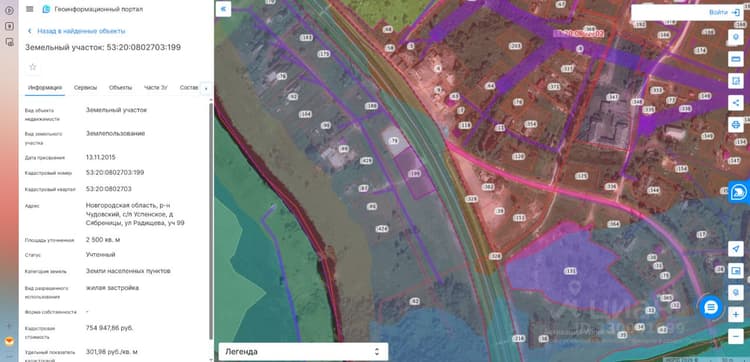Expand the tabs overflow arrow
Viewport: 750px width, 362px height.
(206, 88)
